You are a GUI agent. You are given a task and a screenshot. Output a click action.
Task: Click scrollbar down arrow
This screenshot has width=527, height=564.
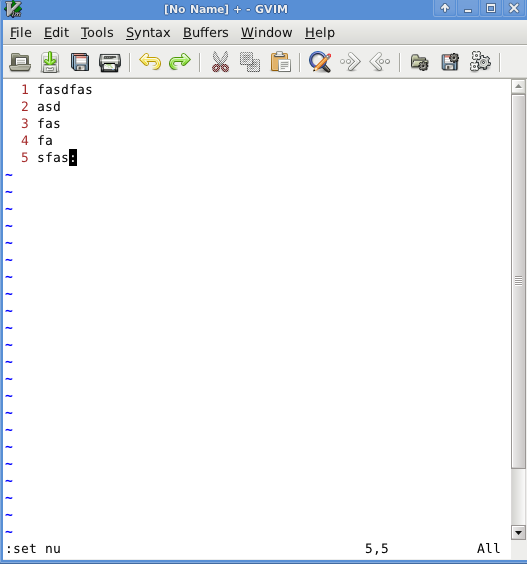point(518,532)
